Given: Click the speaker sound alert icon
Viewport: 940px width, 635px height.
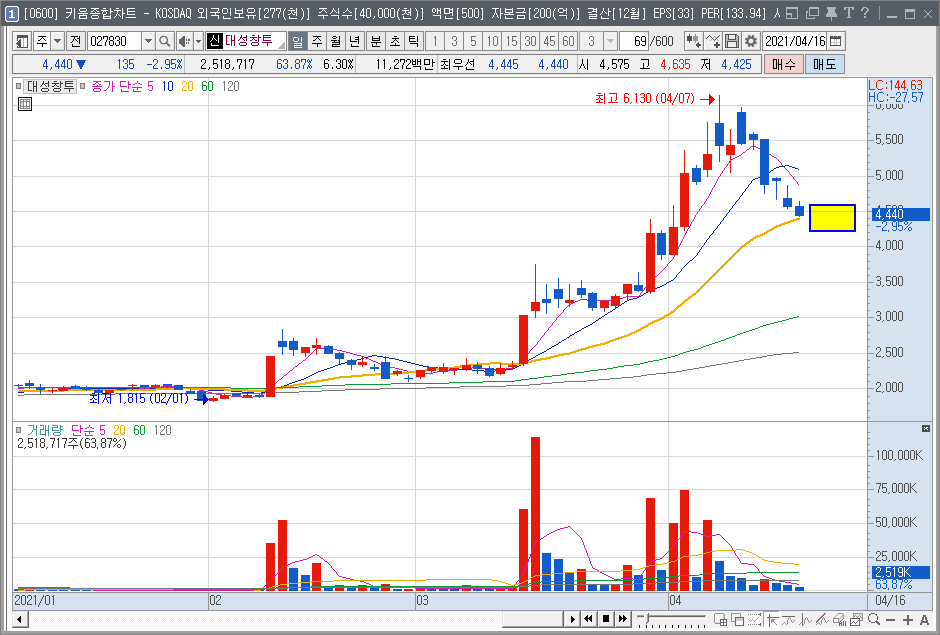Looking at the screenshot, I should tap(183, 41).
